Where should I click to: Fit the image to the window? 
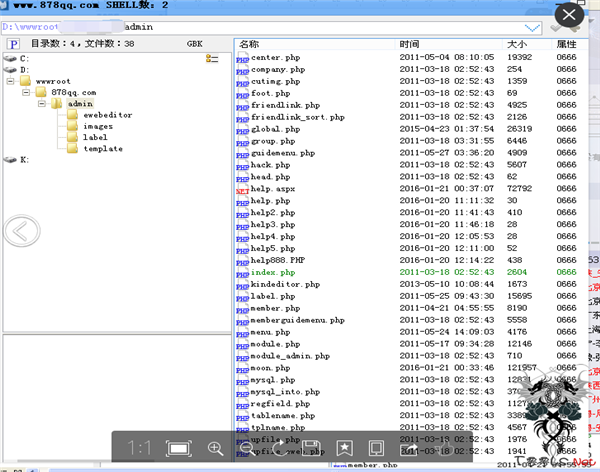click(x=179, y=449)
